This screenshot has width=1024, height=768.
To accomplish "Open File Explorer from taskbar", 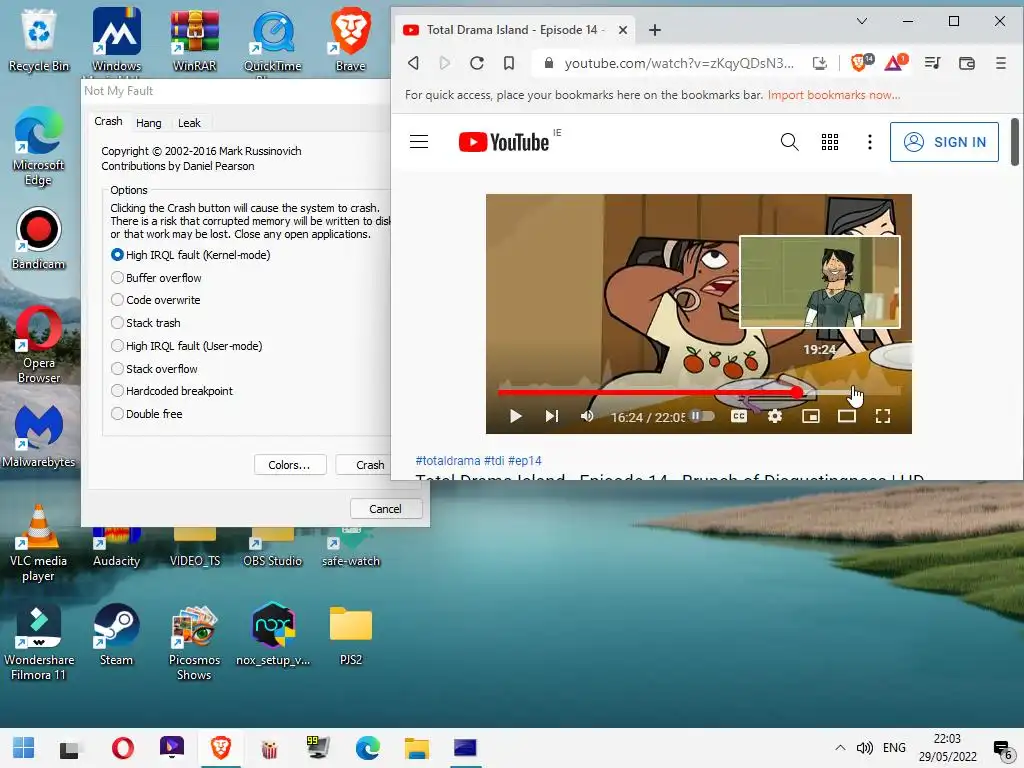I will (x=416, y=748).
